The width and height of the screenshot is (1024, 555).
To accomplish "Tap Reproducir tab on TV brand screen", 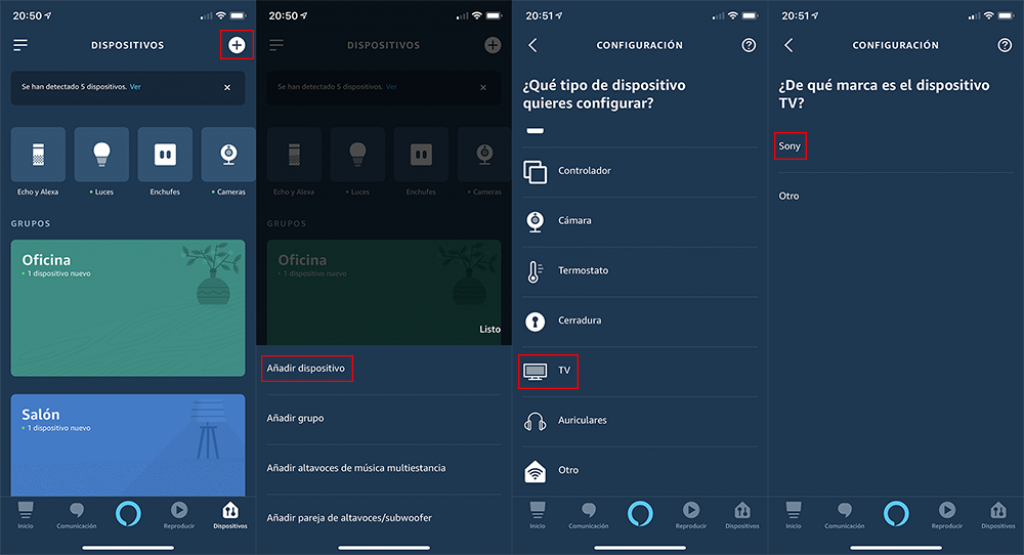I will (947, 515).
